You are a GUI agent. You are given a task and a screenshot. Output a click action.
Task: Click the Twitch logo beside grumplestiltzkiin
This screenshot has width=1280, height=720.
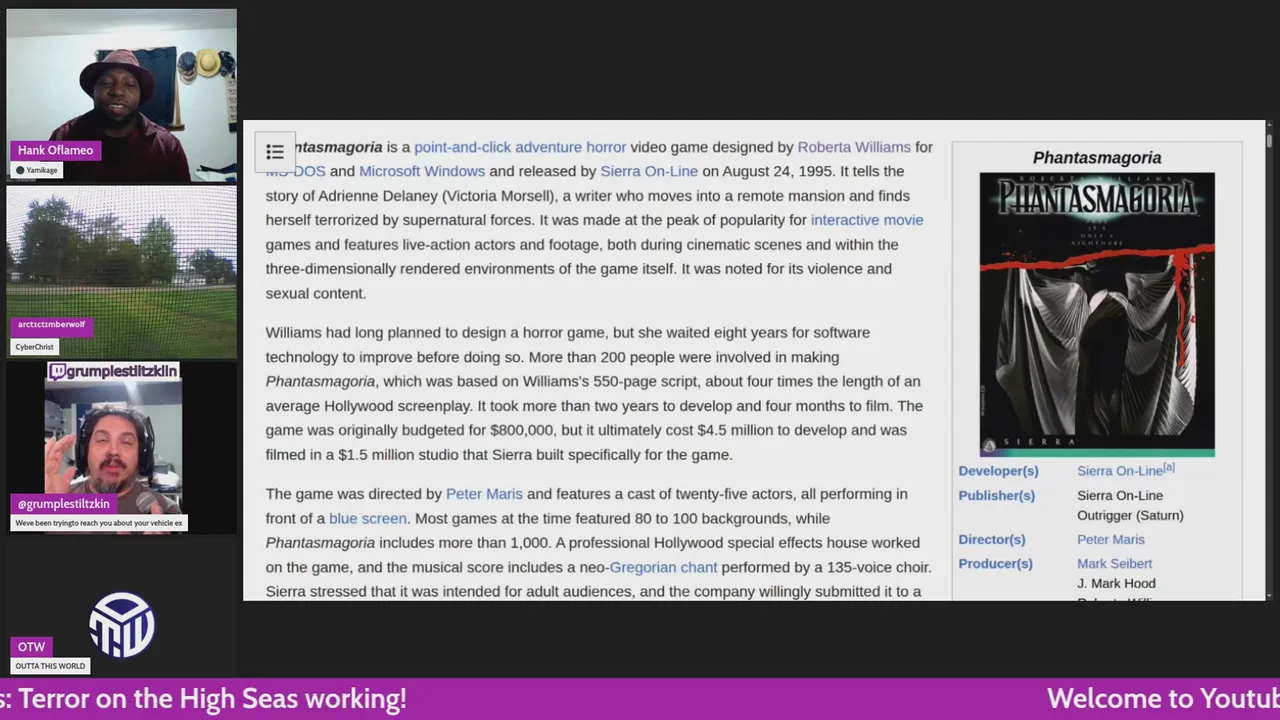coord(58,372)
